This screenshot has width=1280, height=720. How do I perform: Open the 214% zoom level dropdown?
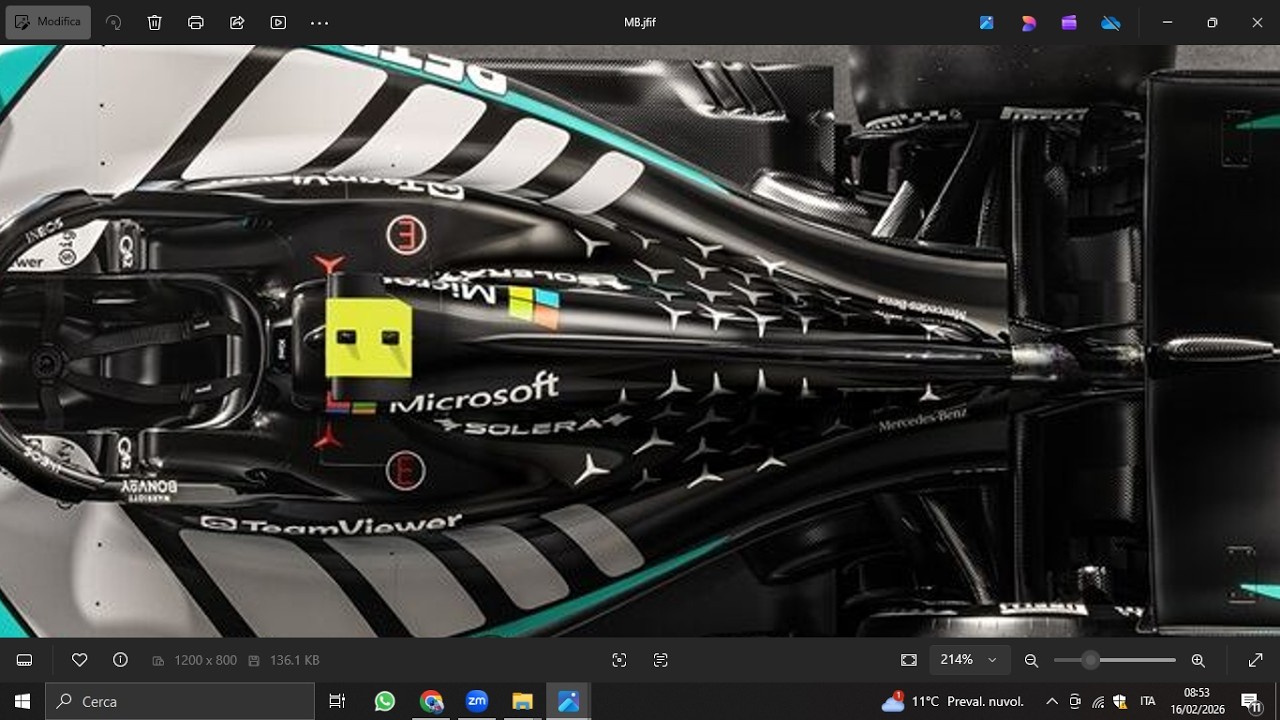(968, 660)
